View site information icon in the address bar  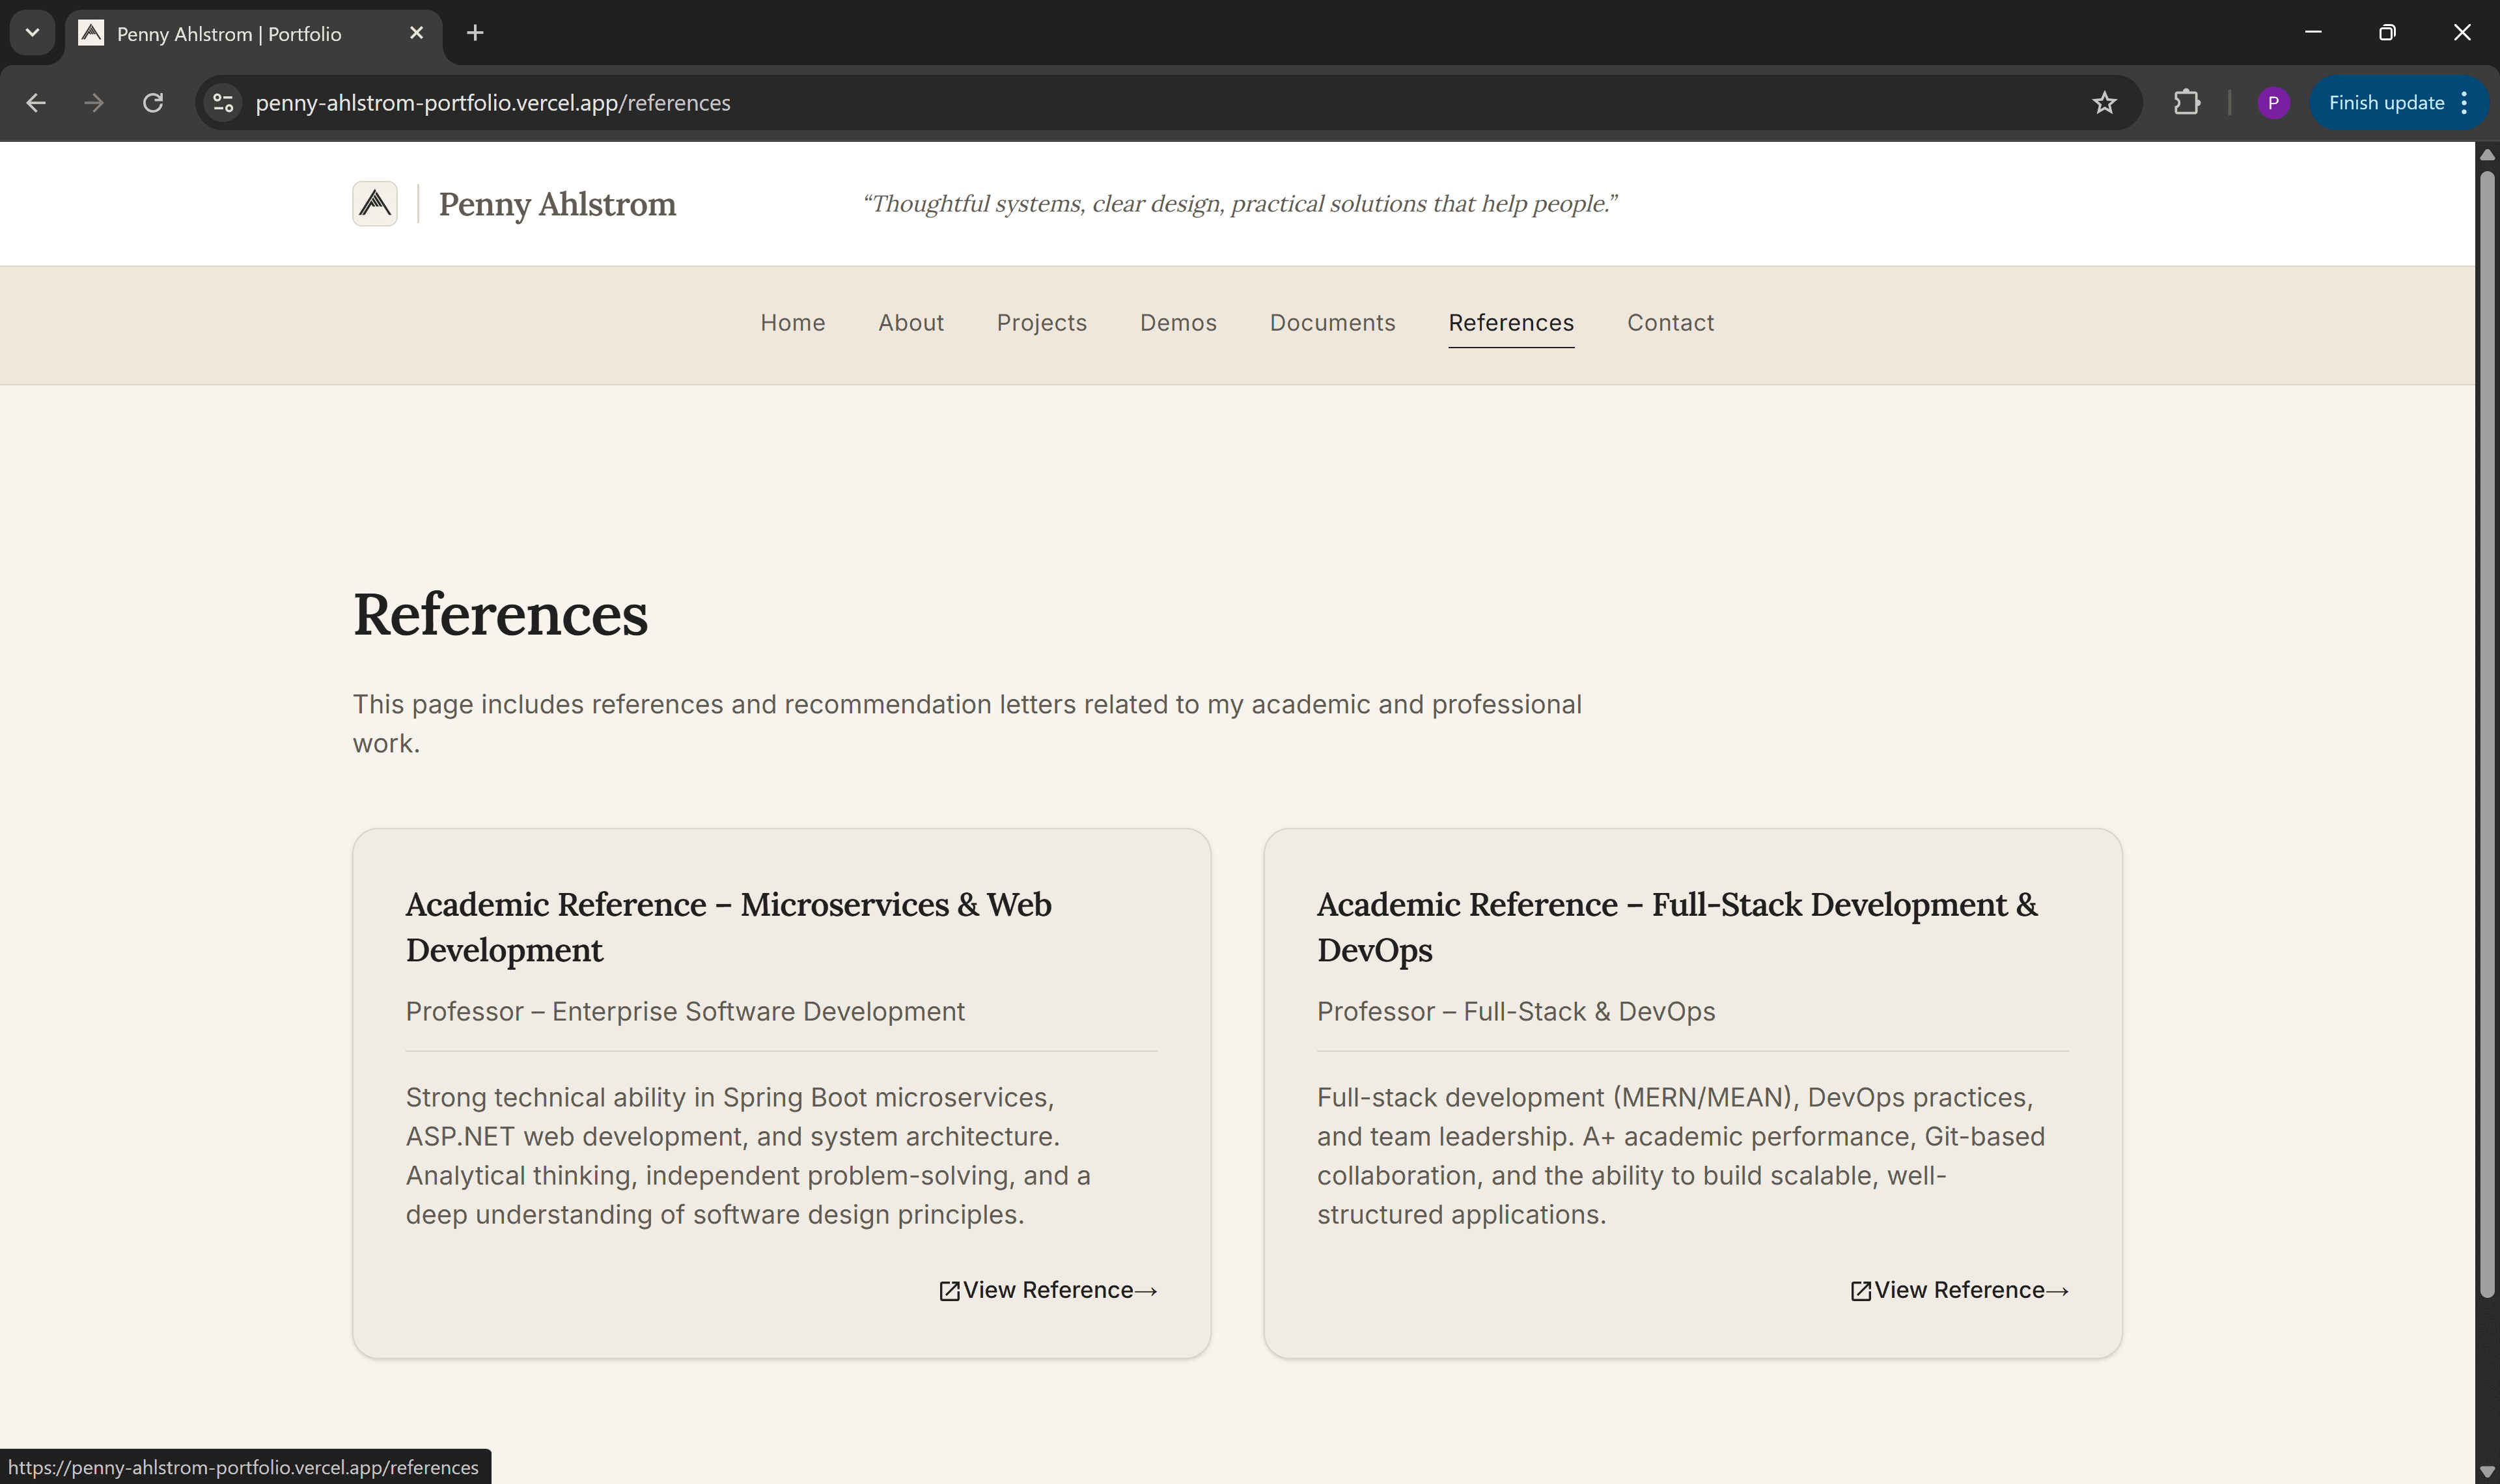tap(222, 102)
